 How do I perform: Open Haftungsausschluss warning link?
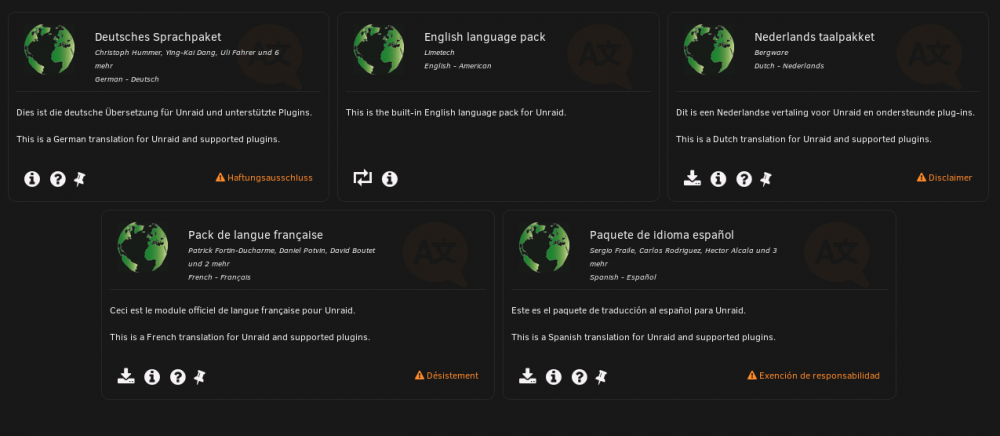[x=264, y=178]
